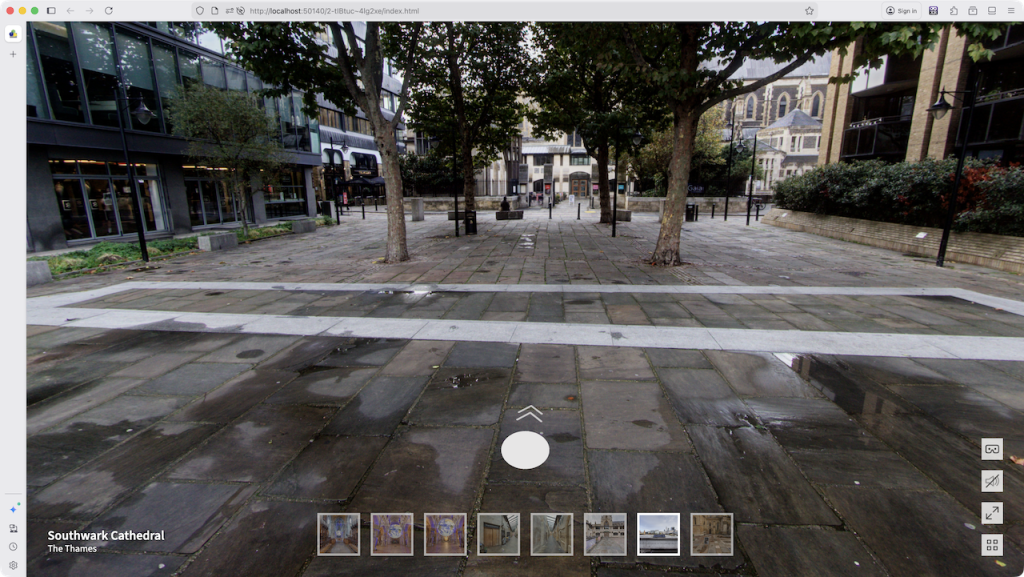Screen dimensions: 1024x577
Task: Go back to the previous page
Action: pos(70,11)
